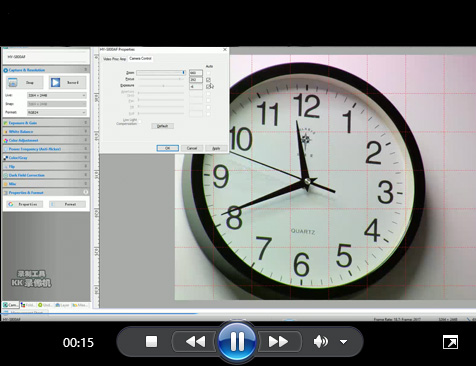Rewind using the double left arrows
This screenshot has height=366, width=476.
pyautogui.click(x=195, y=342)
